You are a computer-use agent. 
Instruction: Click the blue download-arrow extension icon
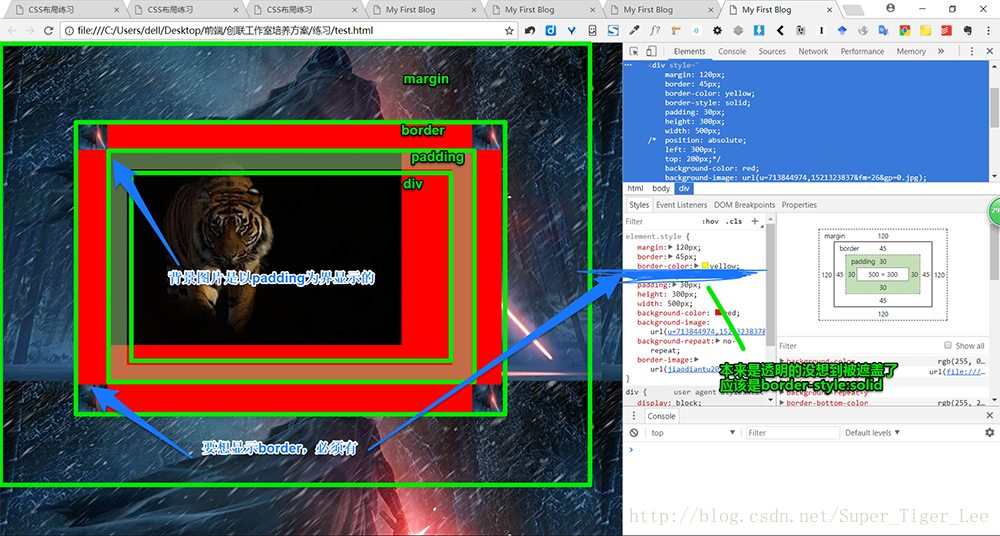pyautogui.click(x=759, y=31)
